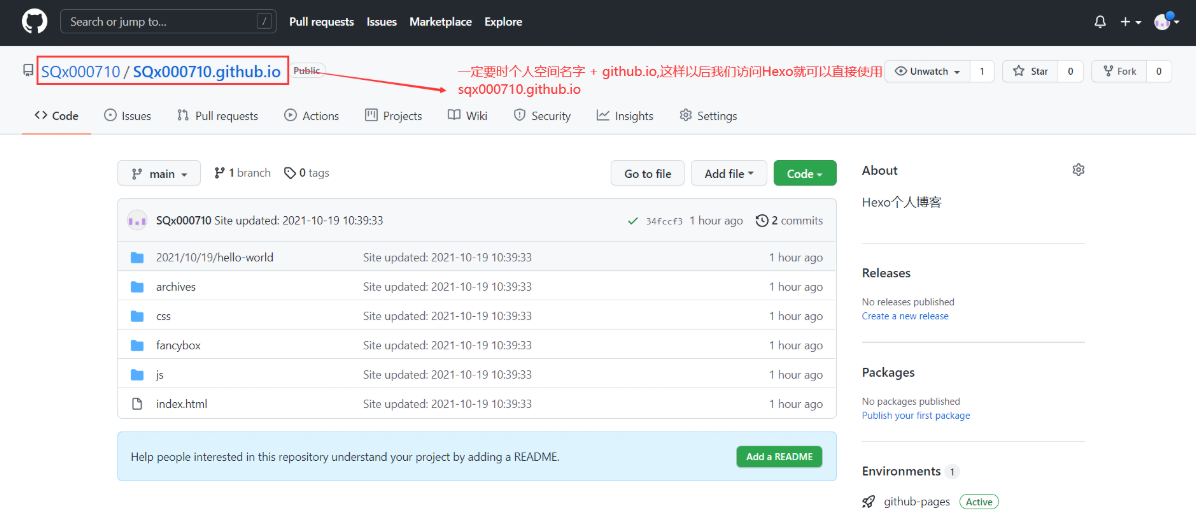Click the fork count 0
The width and height of the screenshot is (1196, 521).
click(1159, 72)
